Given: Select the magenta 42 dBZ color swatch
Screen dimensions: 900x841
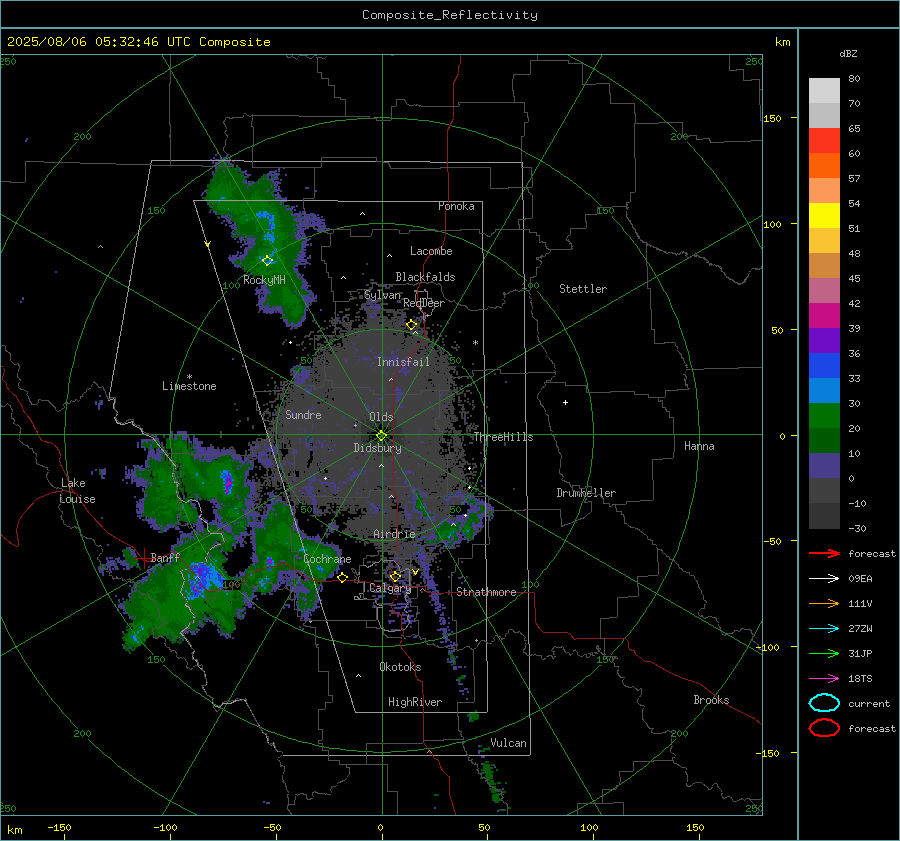Looking at the screenshot, I should pyautogui.click(x=824, y=315).
